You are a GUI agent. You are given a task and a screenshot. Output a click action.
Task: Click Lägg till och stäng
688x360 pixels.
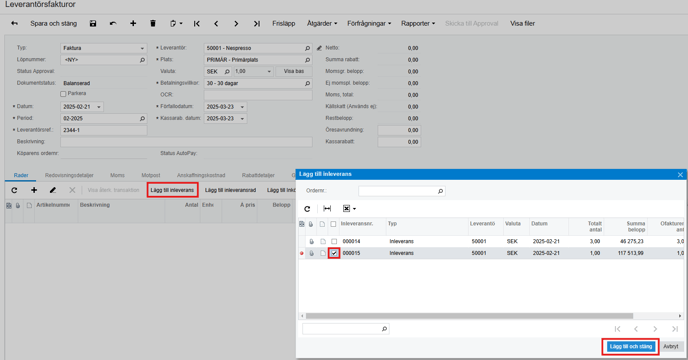click(631, 346)
